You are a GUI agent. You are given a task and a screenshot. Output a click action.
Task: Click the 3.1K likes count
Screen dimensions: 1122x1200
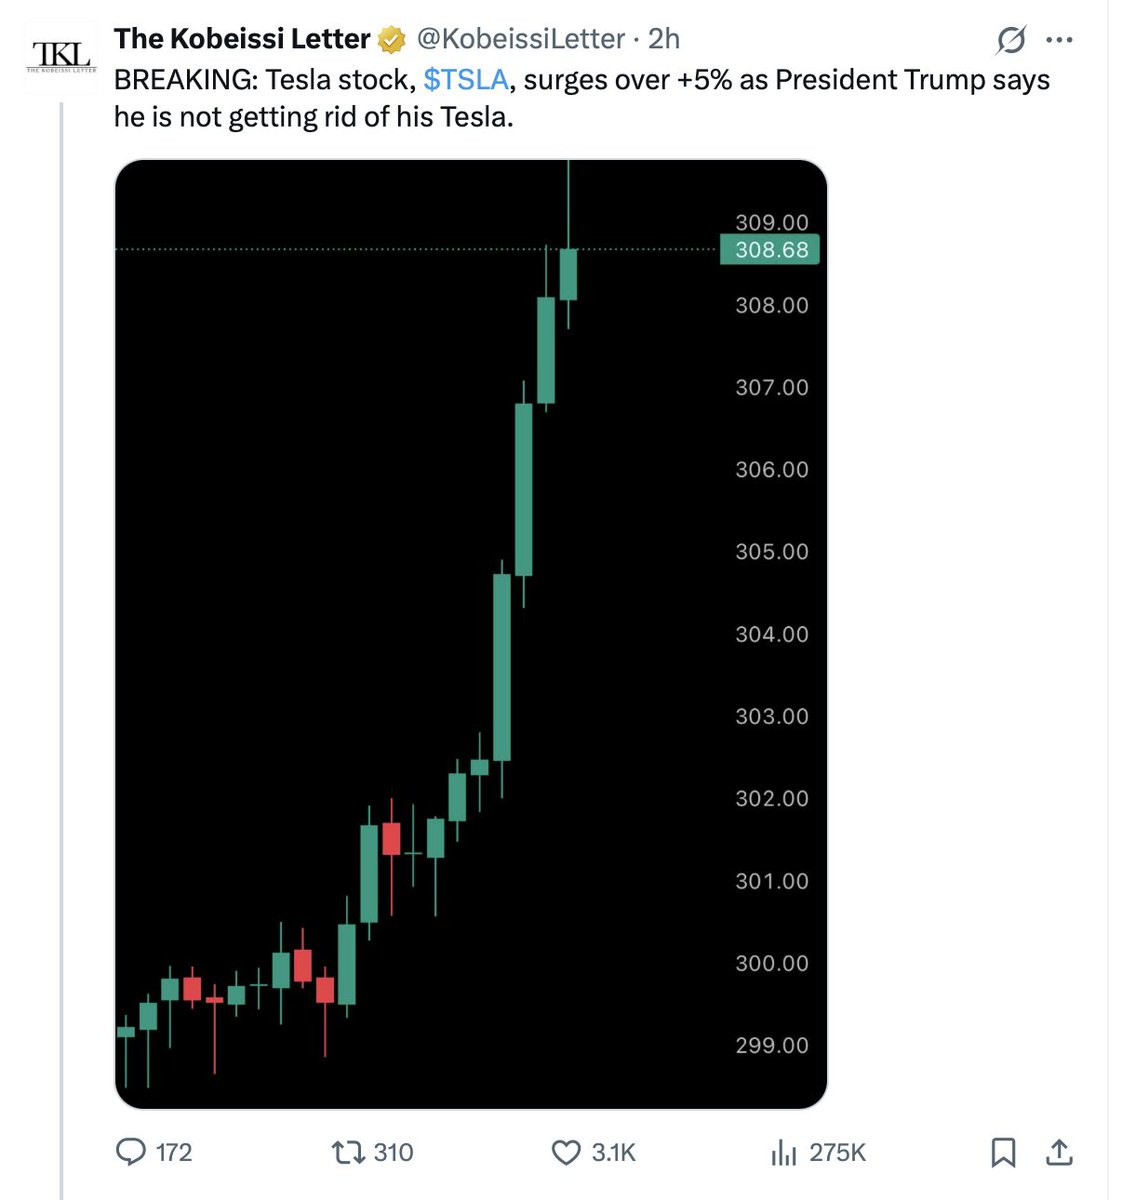click(x=613, y=1152)
